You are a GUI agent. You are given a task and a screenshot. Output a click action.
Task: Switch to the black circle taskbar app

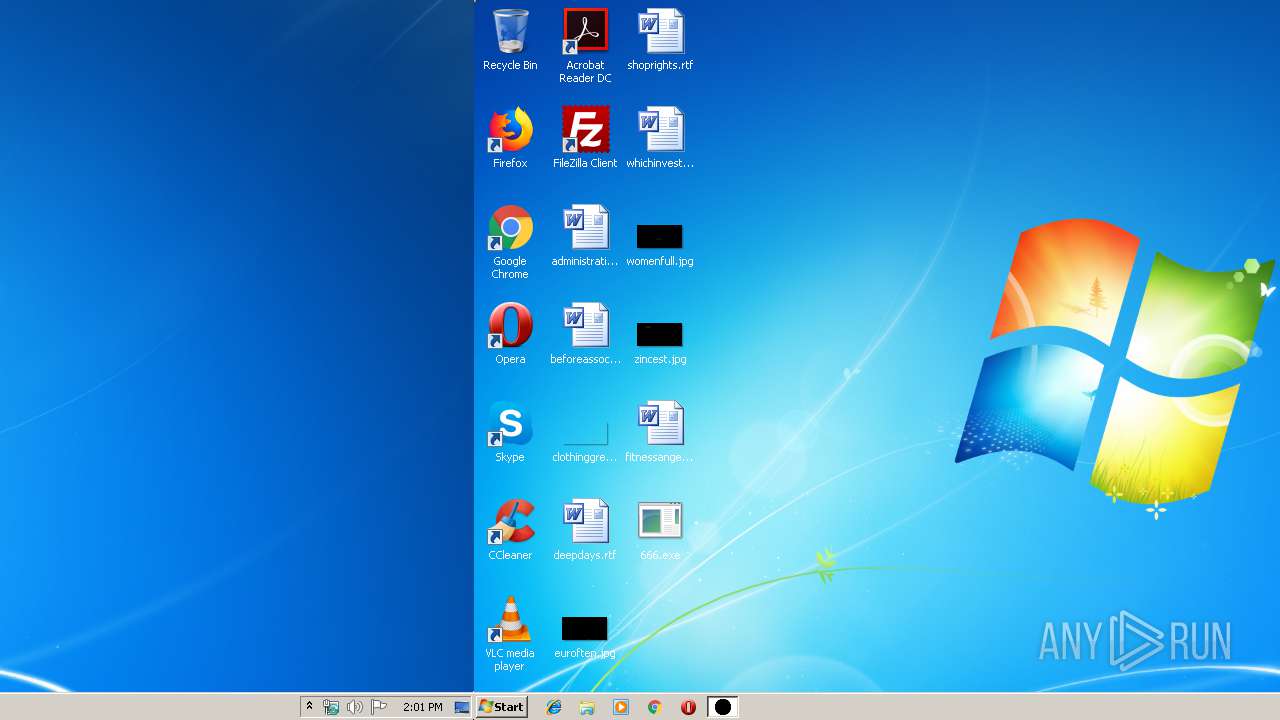click(x=722, y=707)
